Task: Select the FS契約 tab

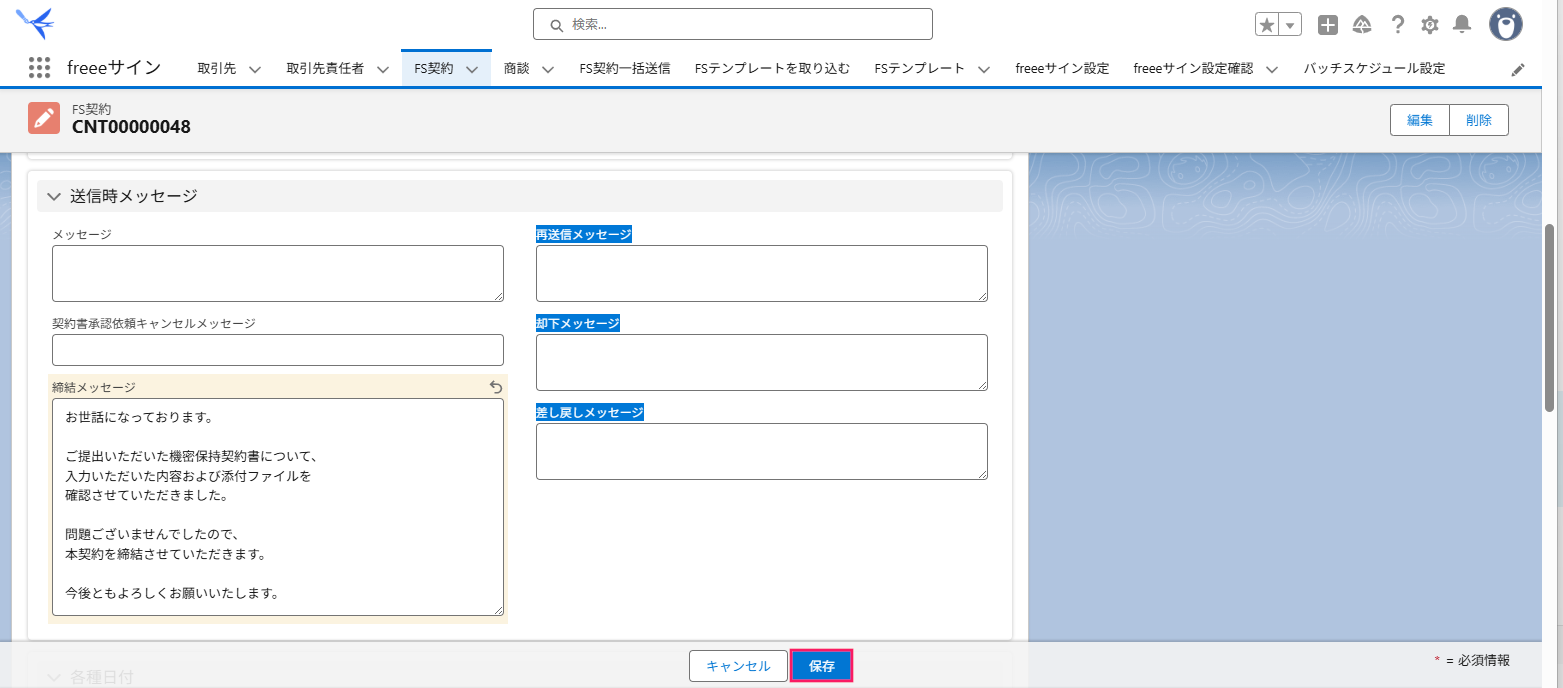Action: pos(434,68)
